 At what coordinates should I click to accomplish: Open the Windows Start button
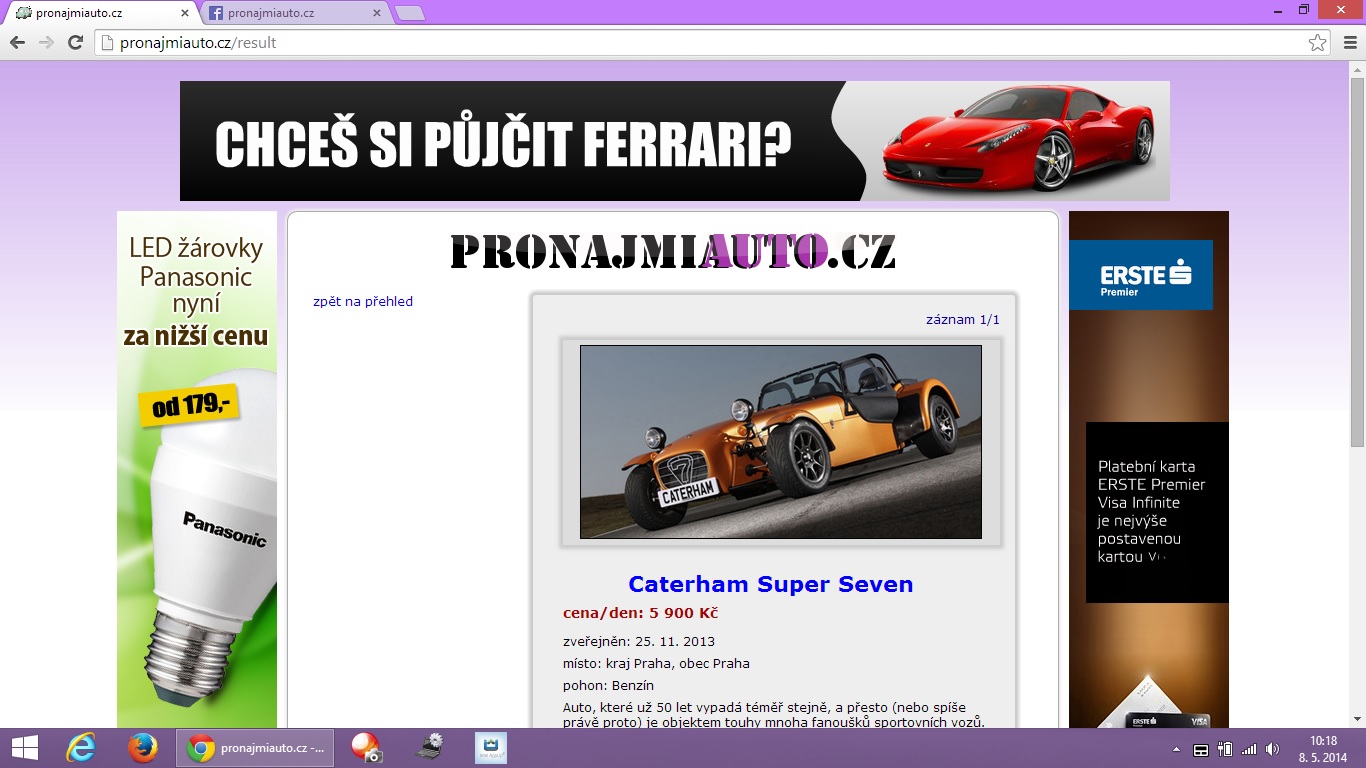coord(22,748)
